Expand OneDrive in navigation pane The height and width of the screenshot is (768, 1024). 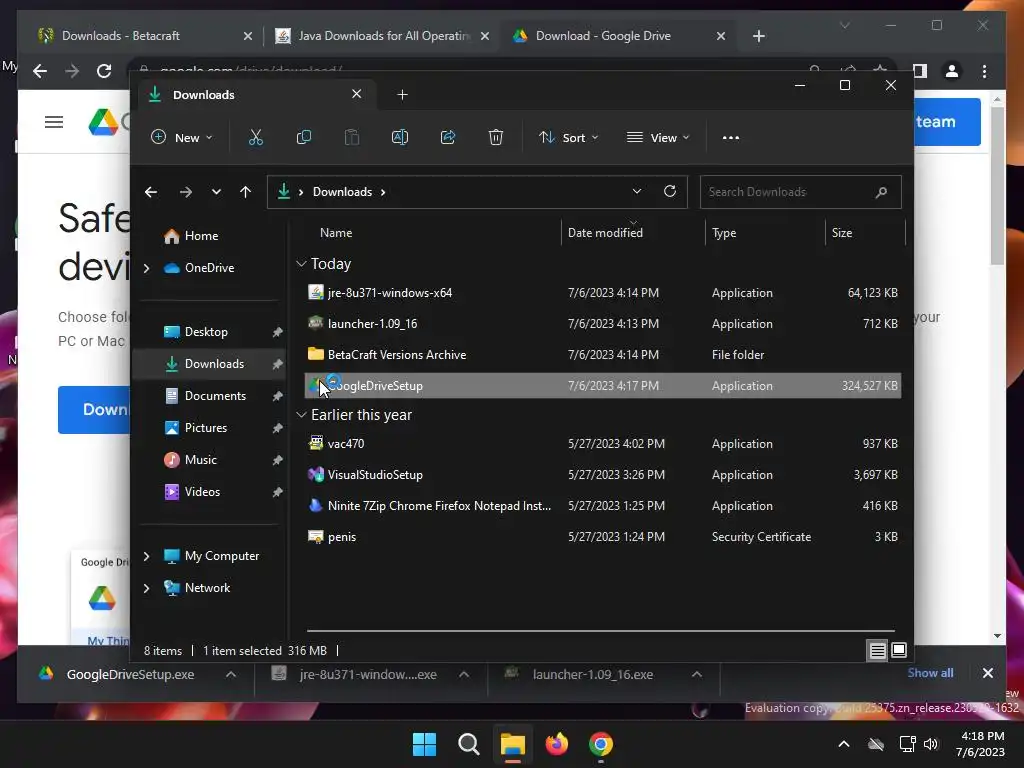pos(146,268)
